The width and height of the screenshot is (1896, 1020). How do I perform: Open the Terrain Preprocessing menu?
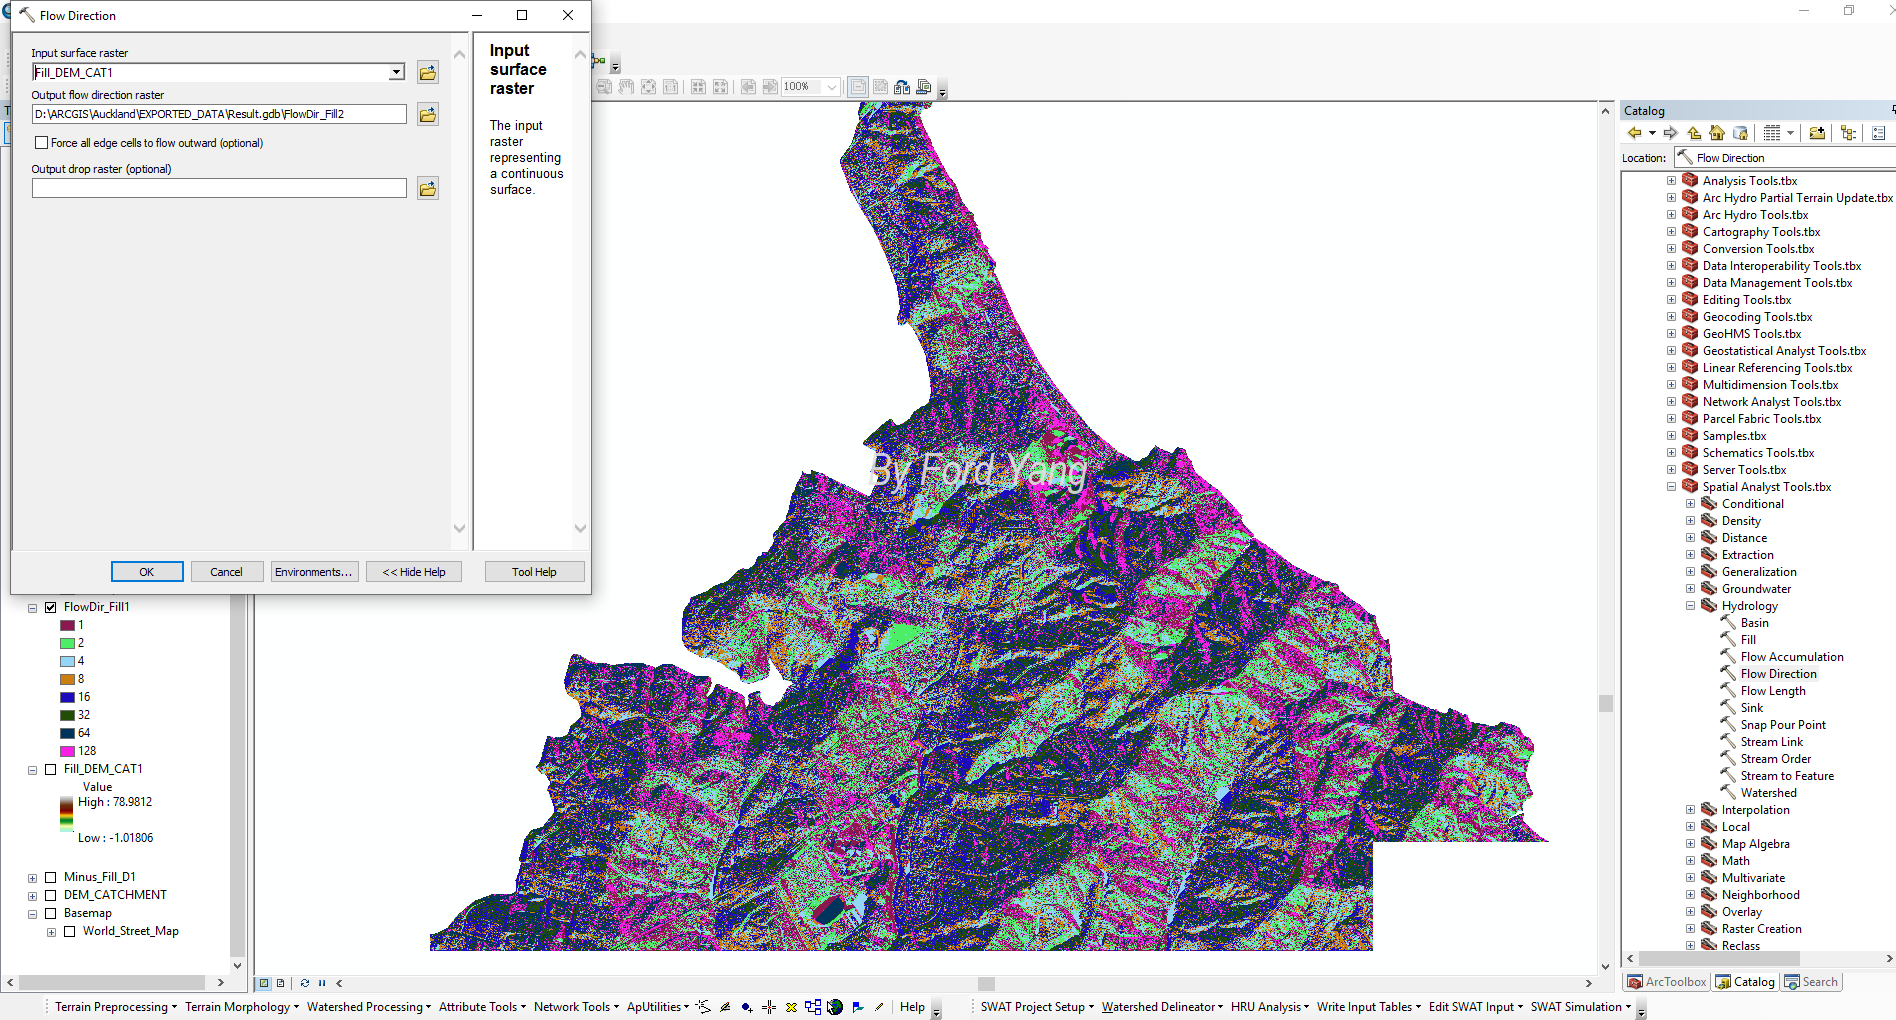(x=115, y=1007)
